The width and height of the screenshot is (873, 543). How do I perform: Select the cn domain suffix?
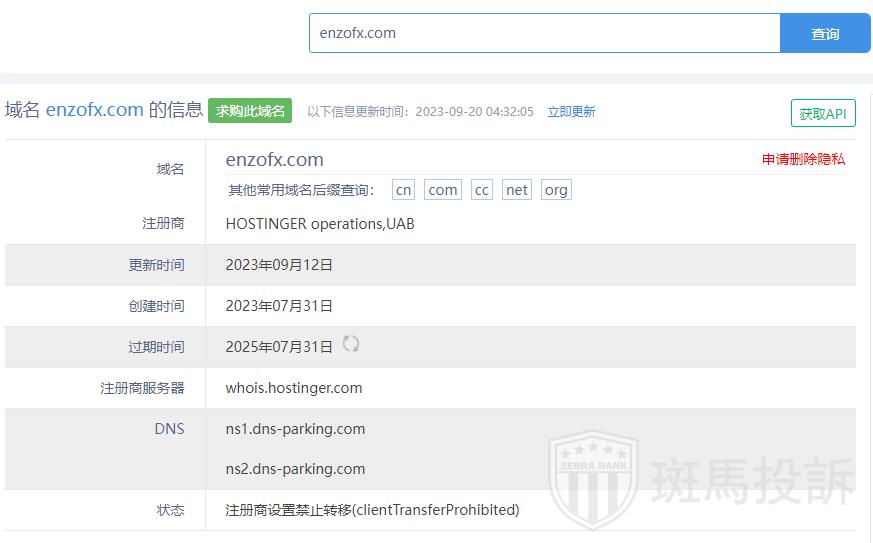point(403,190)
